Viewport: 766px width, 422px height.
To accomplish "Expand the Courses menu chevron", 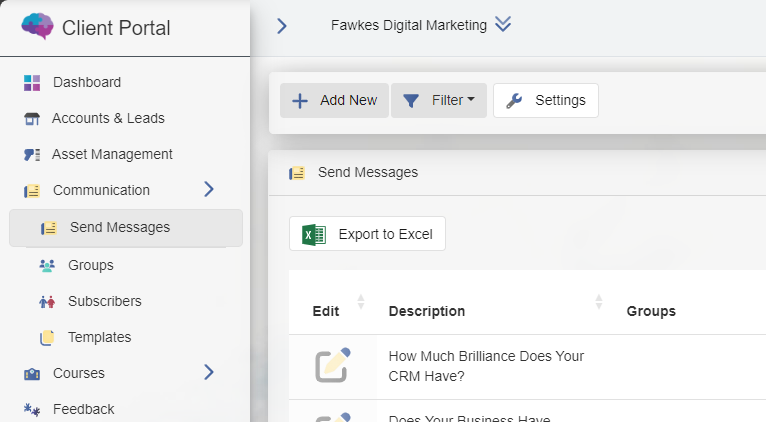I will click(209, 372).
